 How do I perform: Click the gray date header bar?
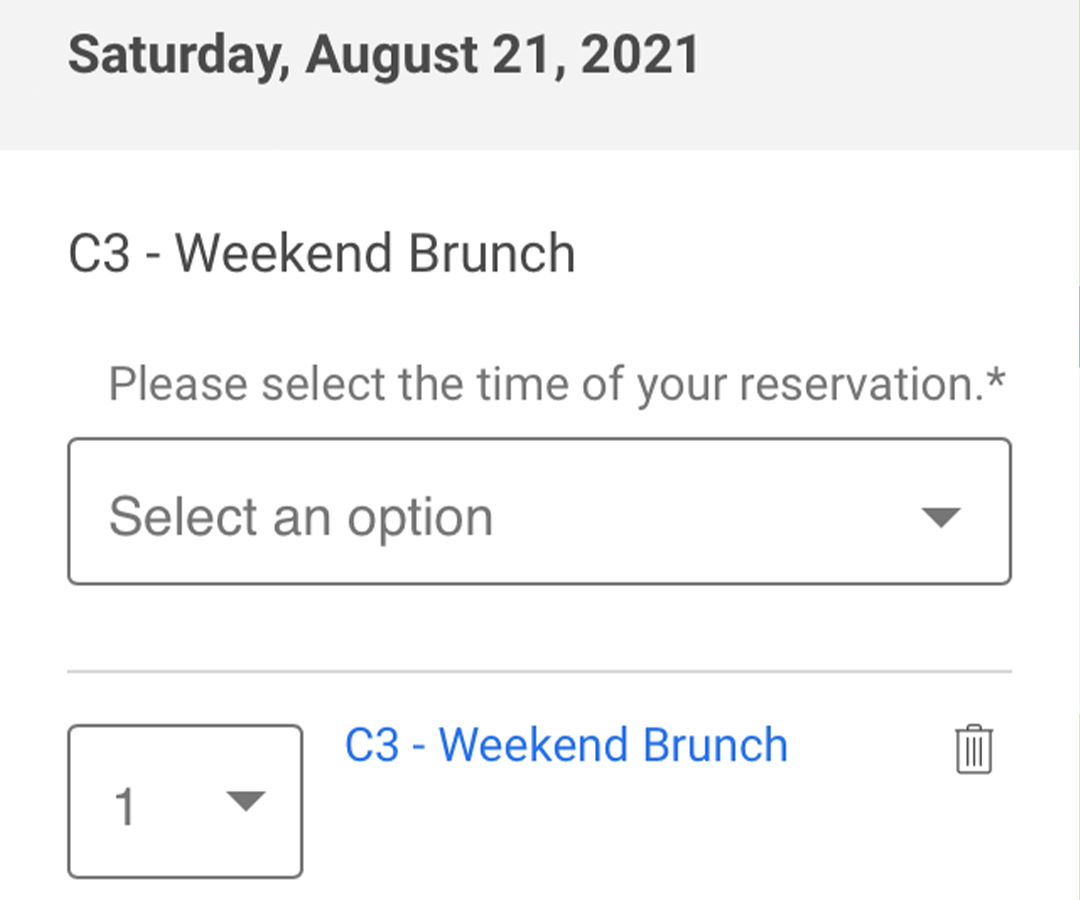click(539, 74)
